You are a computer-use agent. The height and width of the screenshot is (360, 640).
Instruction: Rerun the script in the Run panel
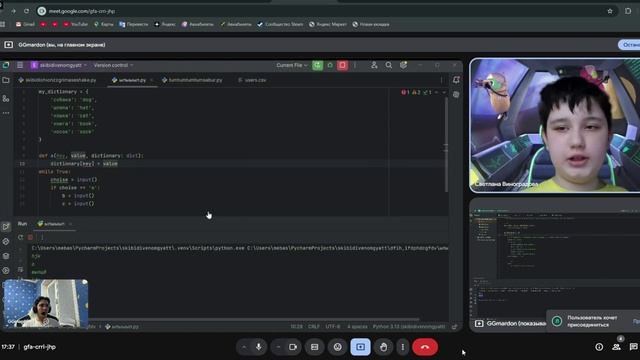(x=20, y=237)
